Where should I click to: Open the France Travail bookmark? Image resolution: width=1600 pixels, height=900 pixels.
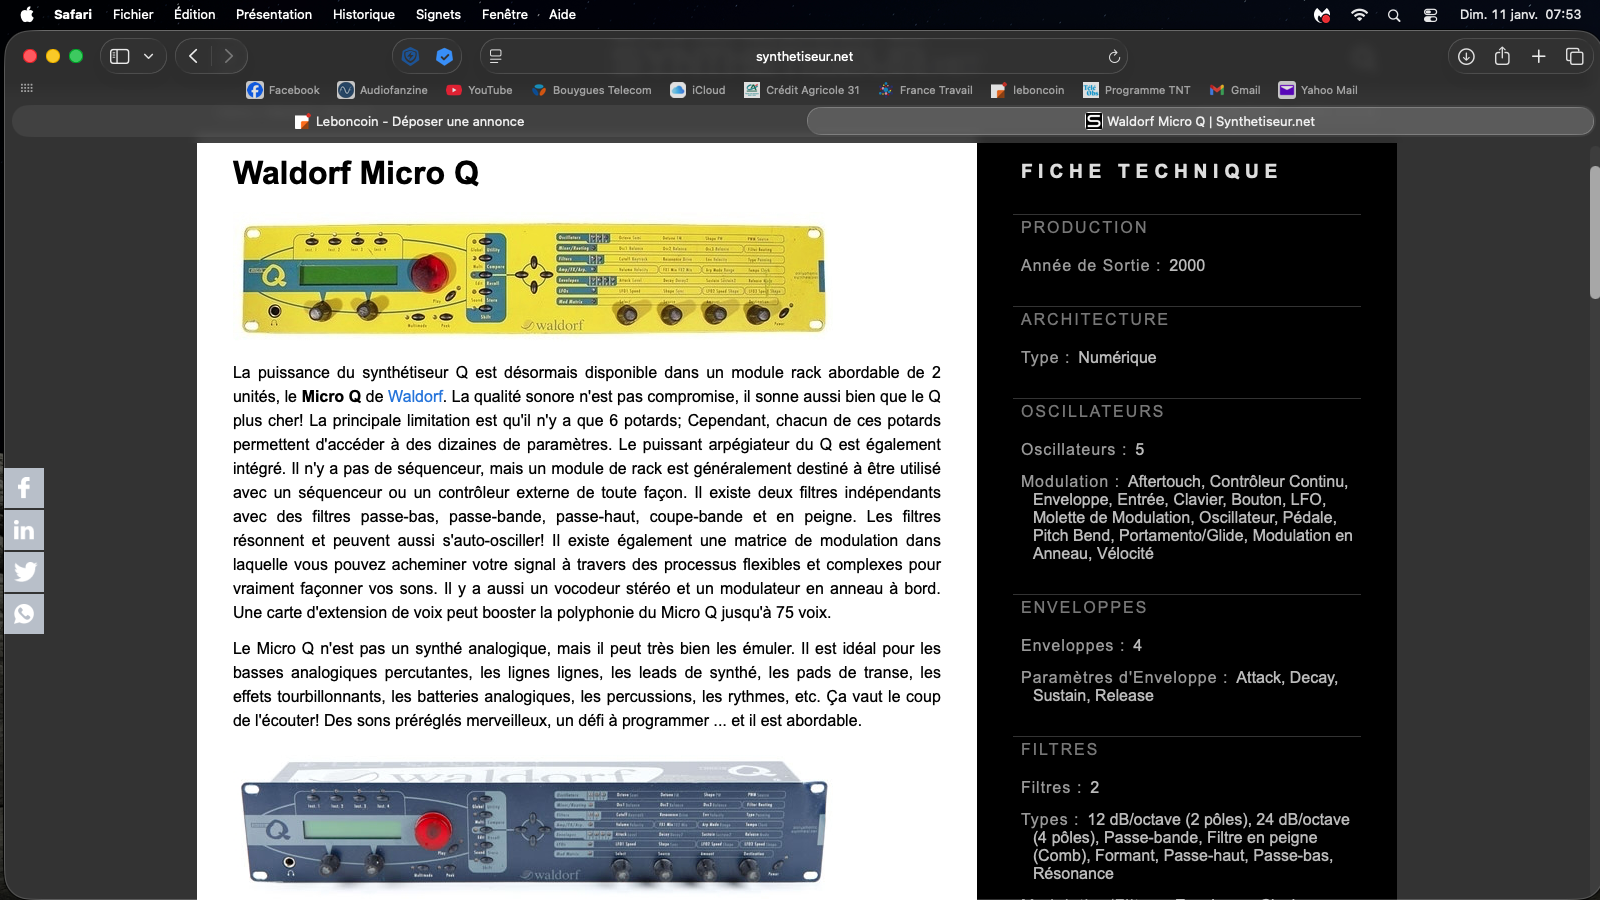coord(925,90)
